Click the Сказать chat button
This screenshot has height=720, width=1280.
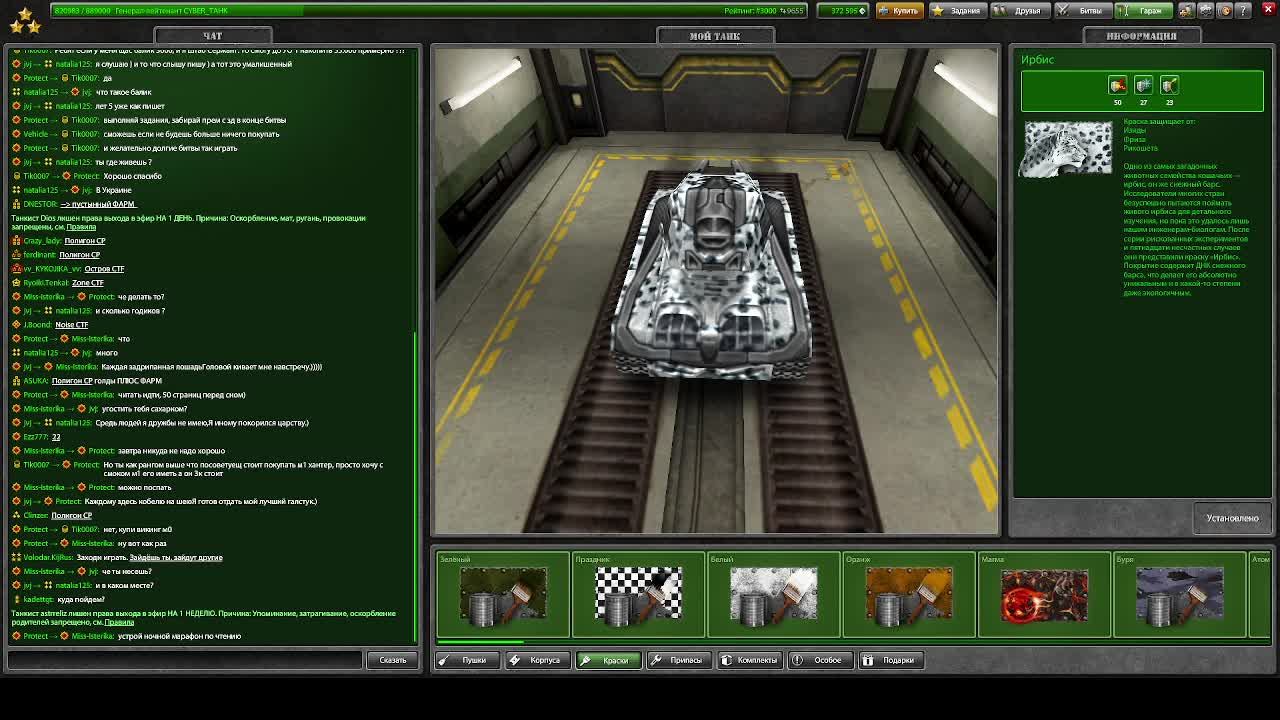pos(392,660)
